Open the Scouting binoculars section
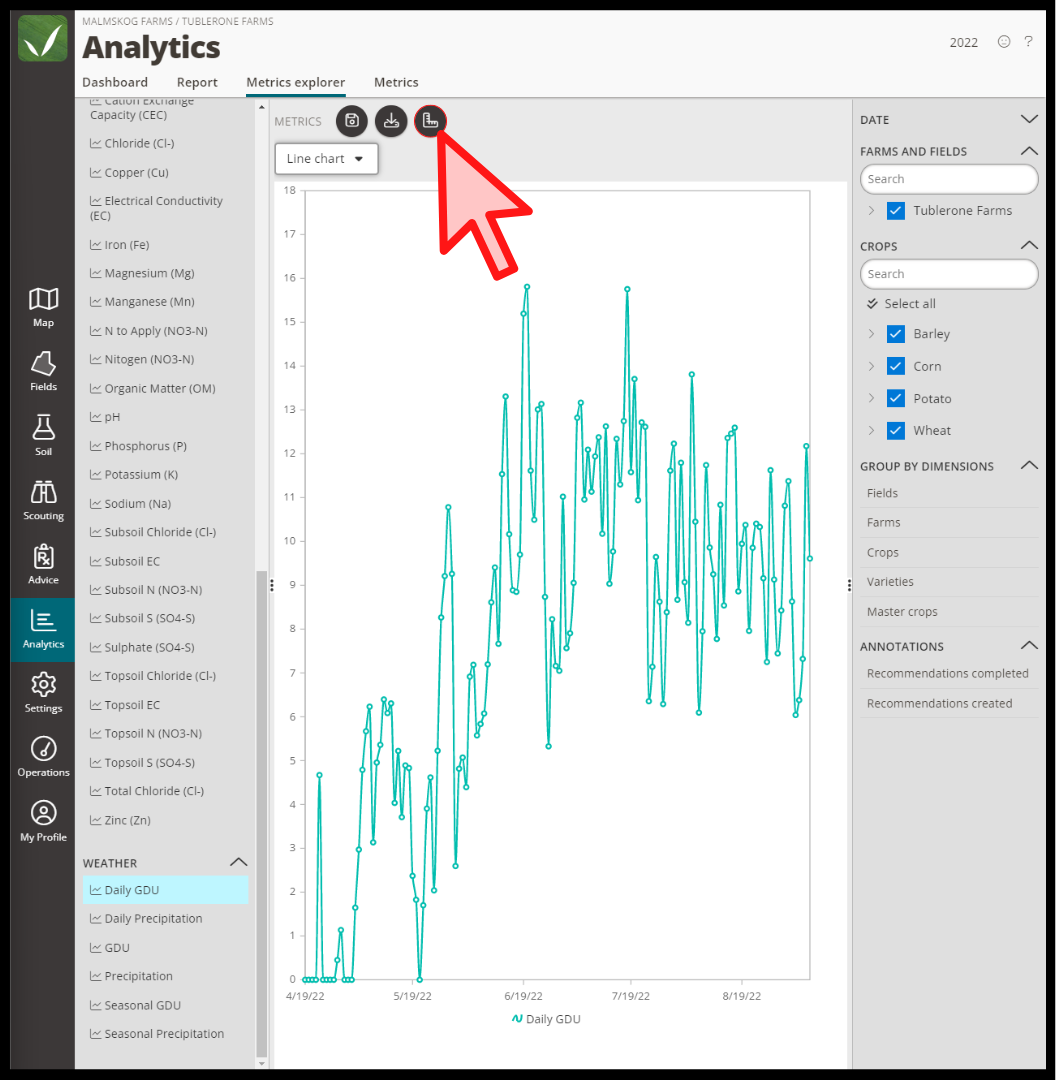This screenshot has height=1080, width=1057. click(x=43, y=501)
